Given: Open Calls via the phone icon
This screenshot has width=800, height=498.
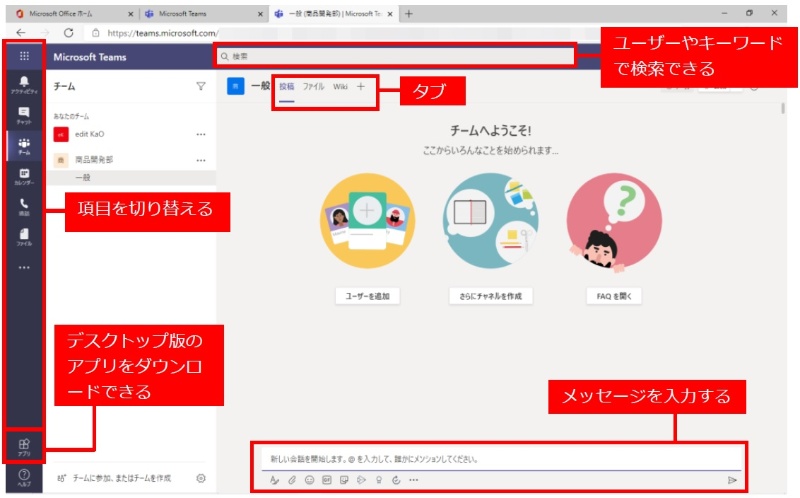Looking at the screenshot, I should point(24,206).
